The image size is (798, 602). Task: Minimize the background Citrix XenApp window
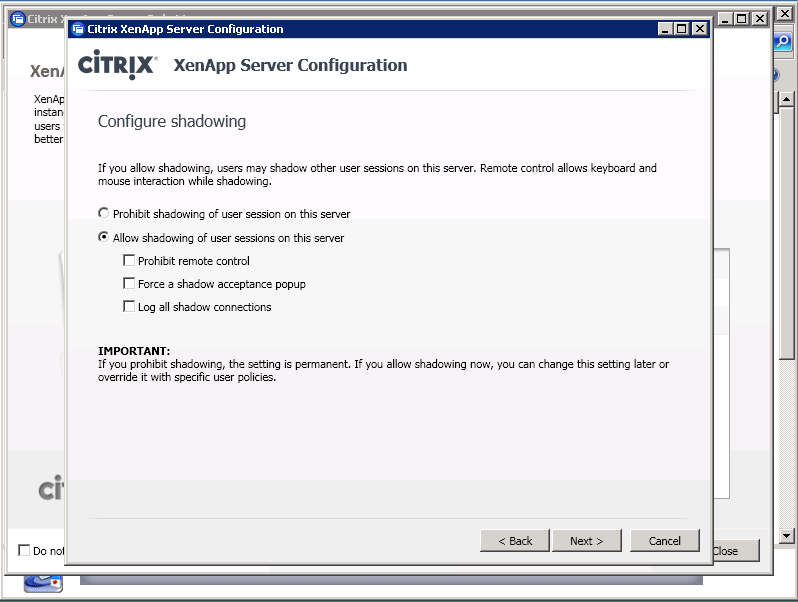point(725,19)
